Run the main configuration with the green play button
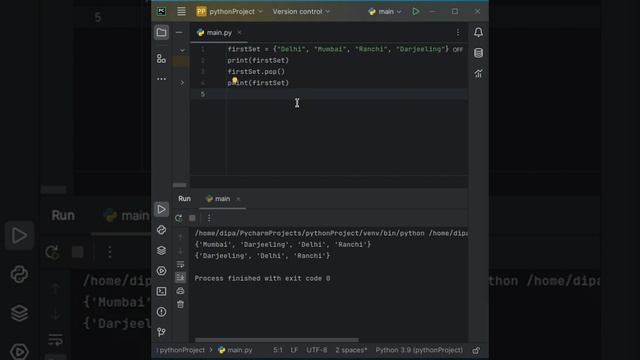 click(x=416, y=11)
